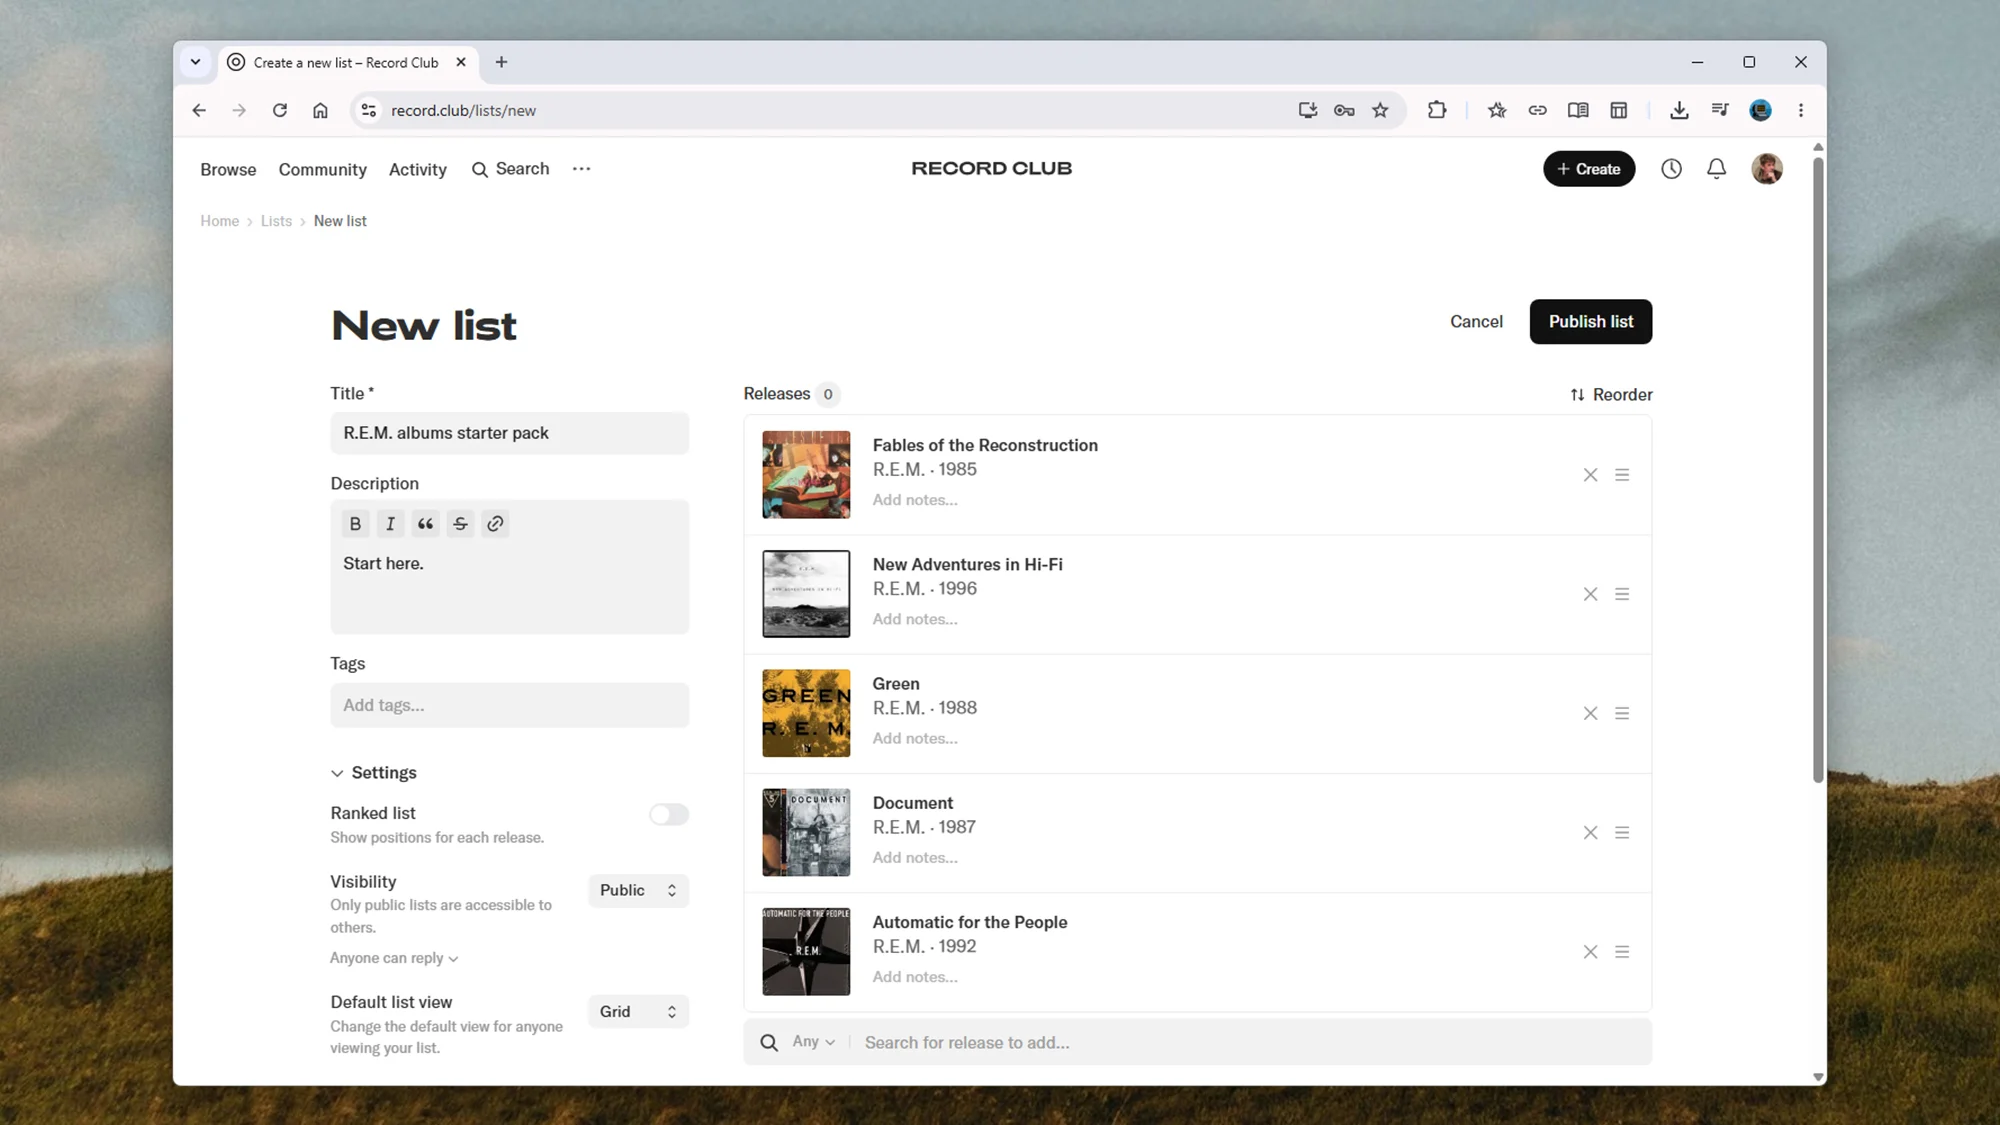The image size is (2000, 1125).
Task: Toggle bold formatting in description toolbar
Action: (x=355, y=524)
